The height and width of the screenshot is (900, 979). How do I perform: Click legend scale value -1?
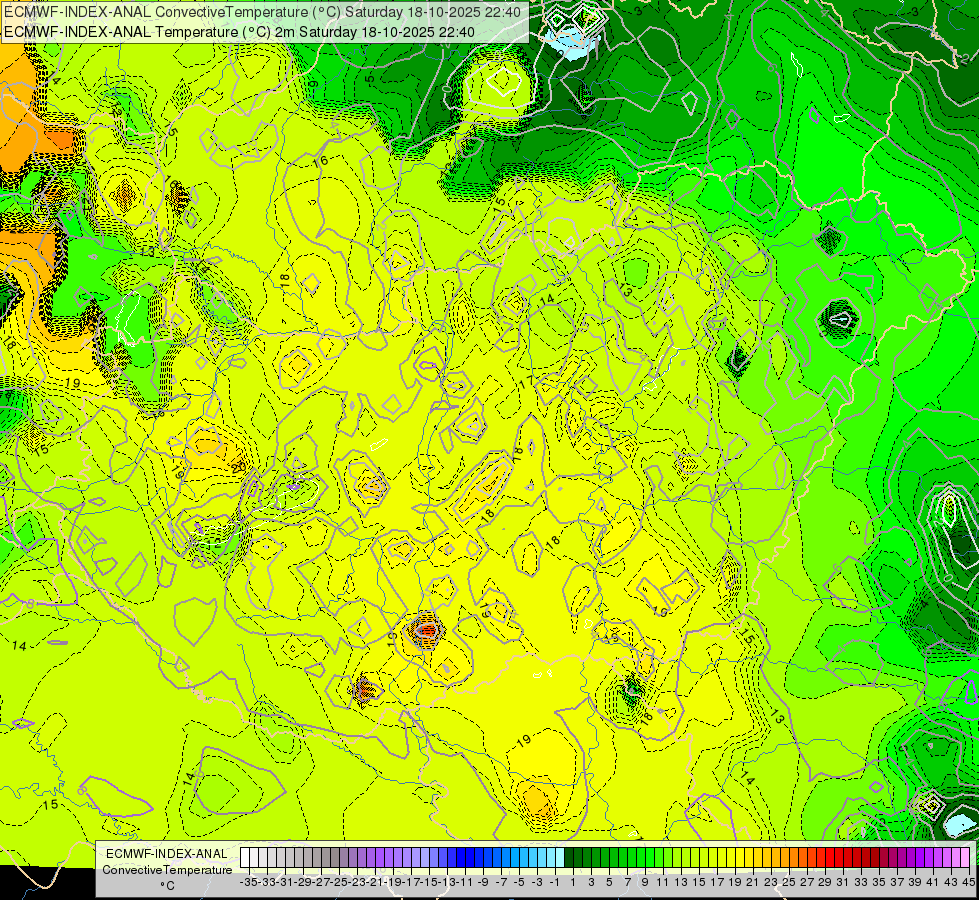coord(555,883)
